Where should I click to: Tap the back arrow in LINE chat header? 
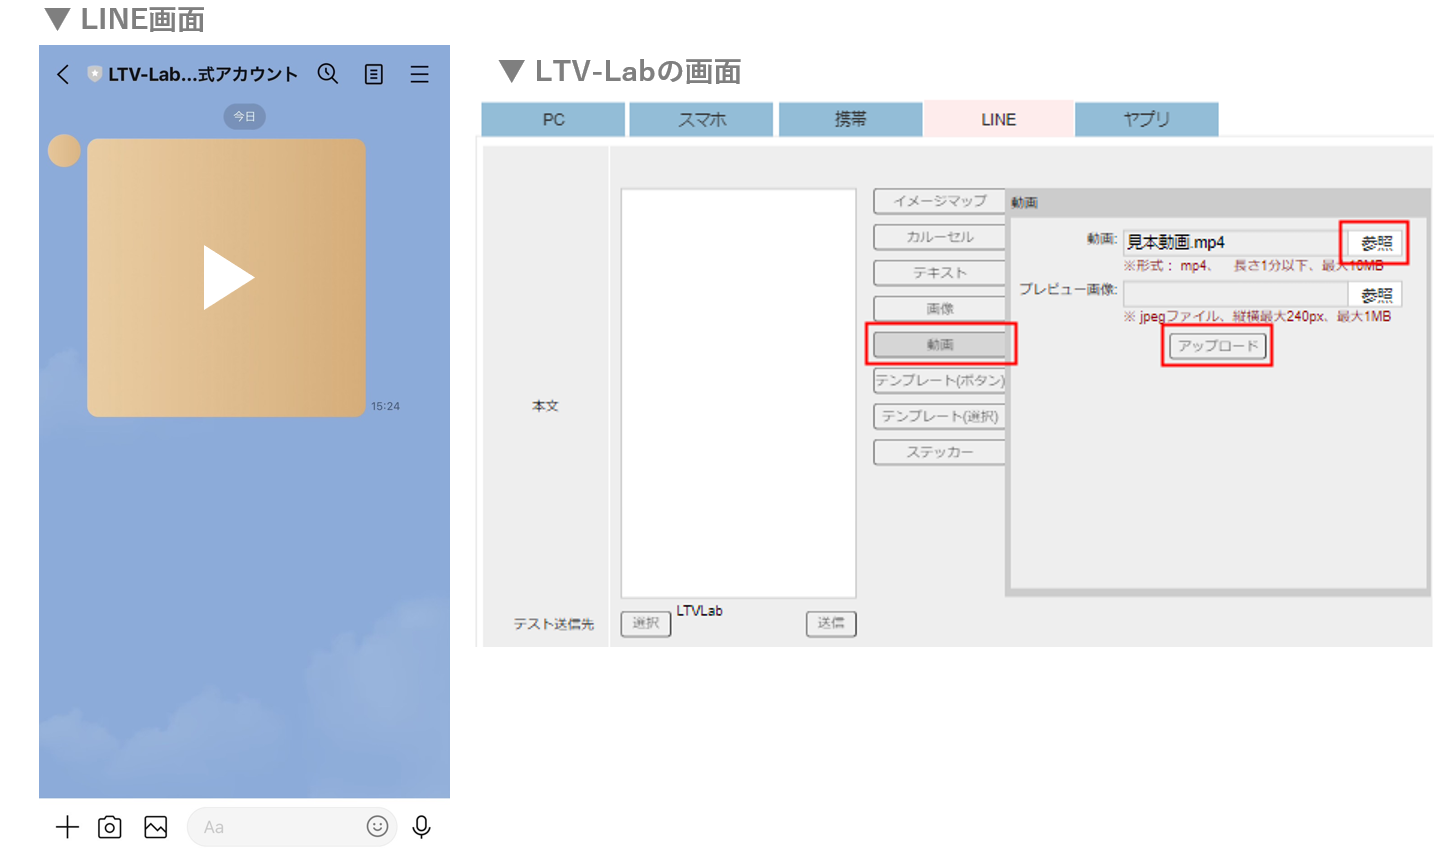click(63, 75)
